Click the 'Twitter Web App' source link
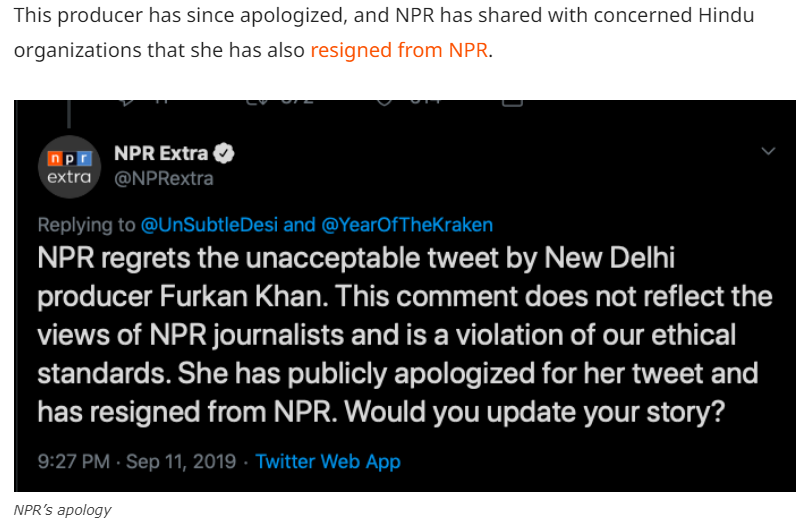This screenshot has width=806, height=525. 328,461
